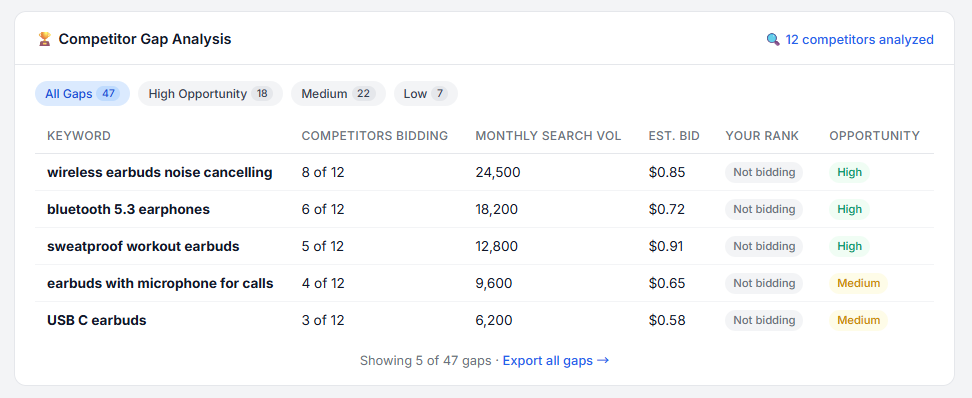Click Medium badge for USB C earbuds row
This screenshot has height=398, width=972.
coord(859,321)
